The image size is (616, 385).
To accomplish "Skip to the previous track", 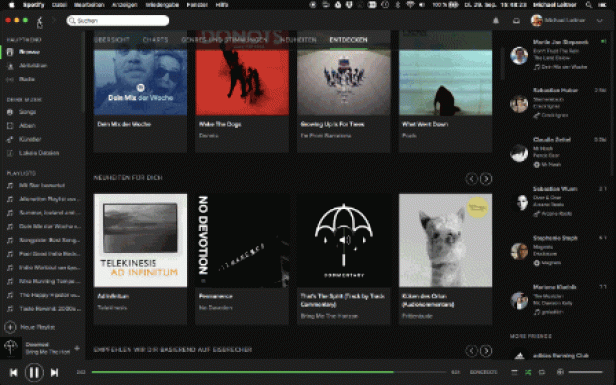I will click(x=13, y=372).
